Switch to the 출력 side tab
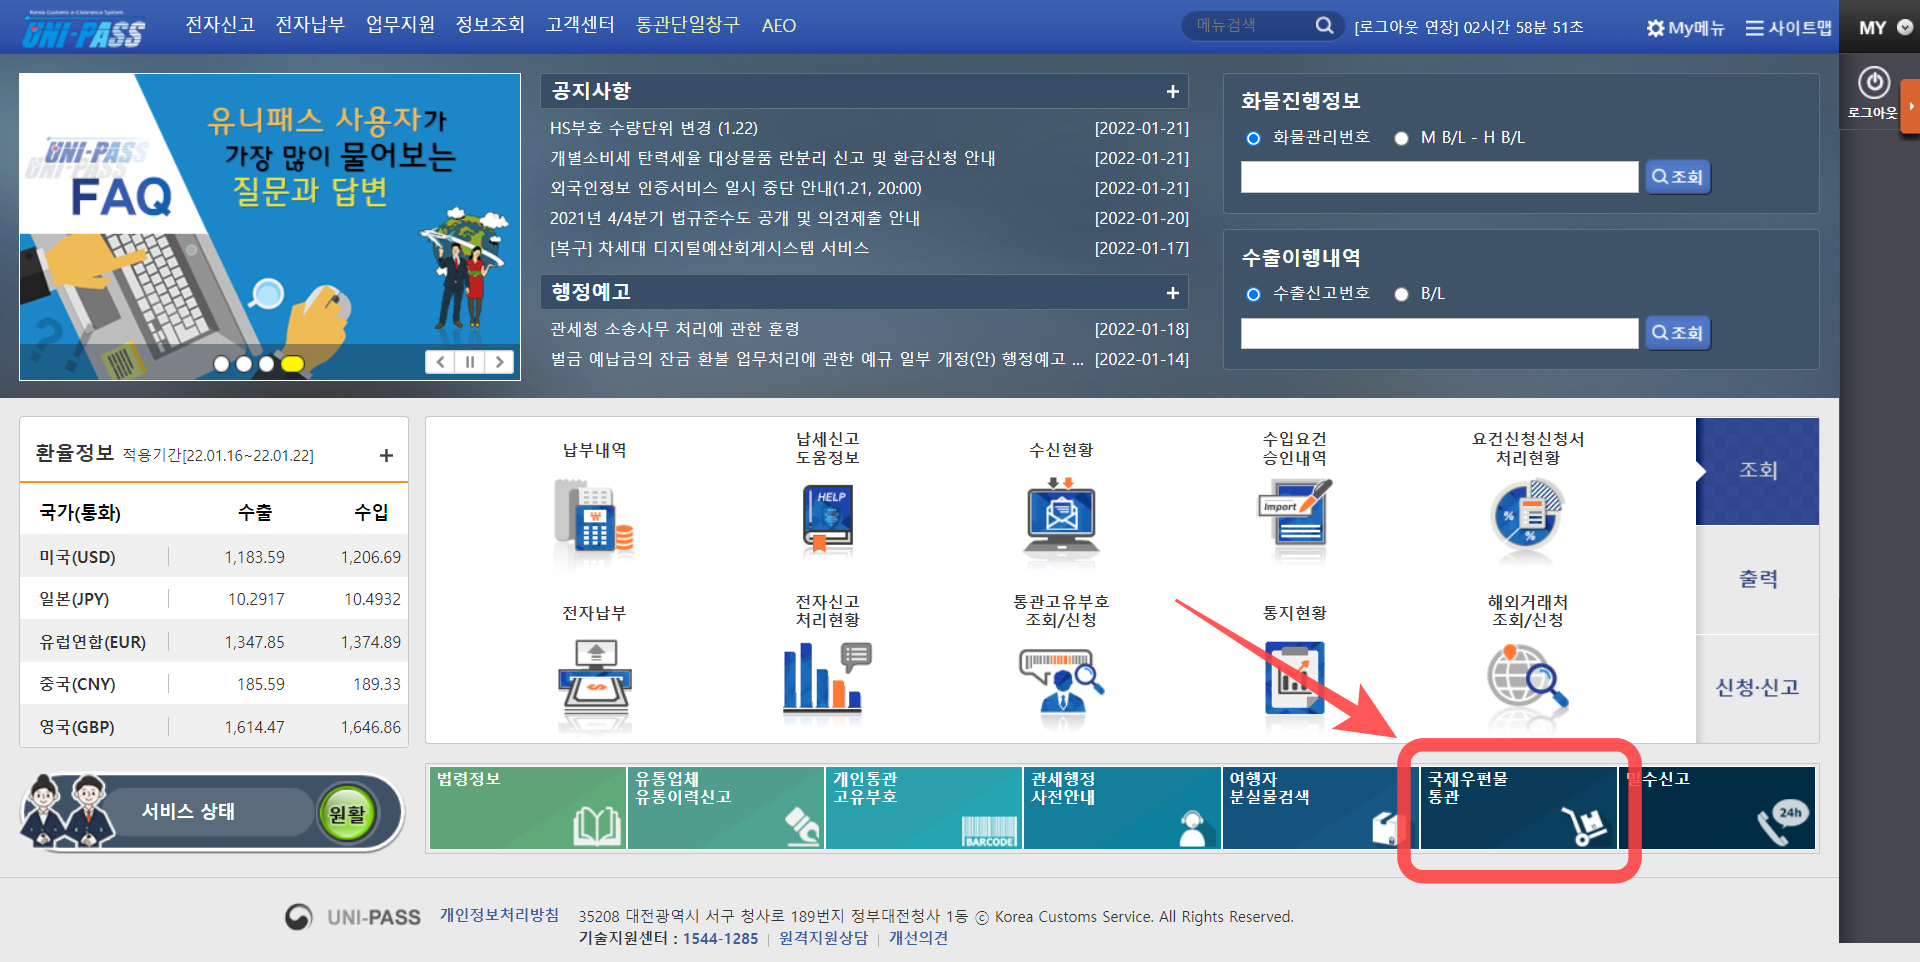 point(1757,579)
